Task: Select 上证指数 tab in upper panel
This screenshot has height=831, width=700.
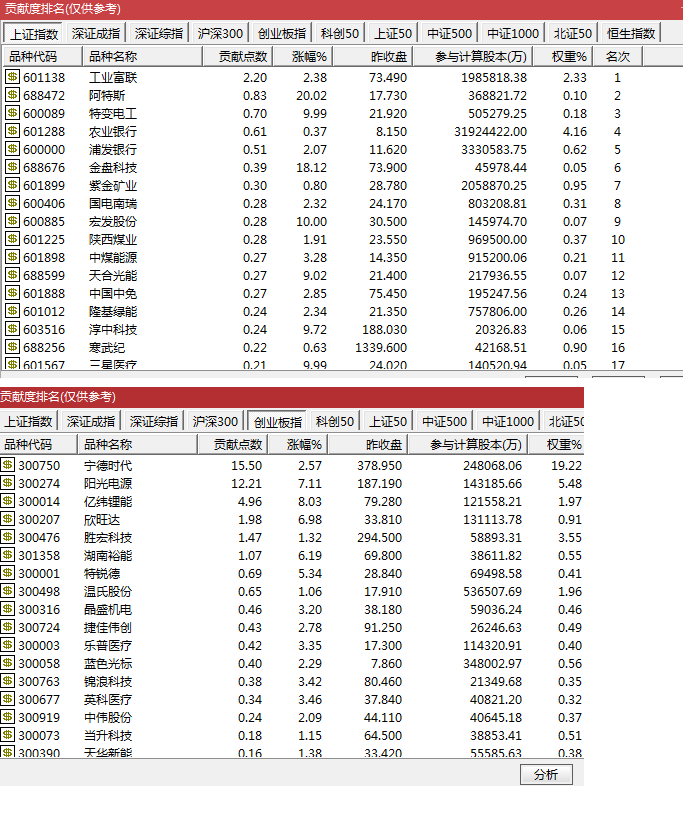Action: coord(33,33)
